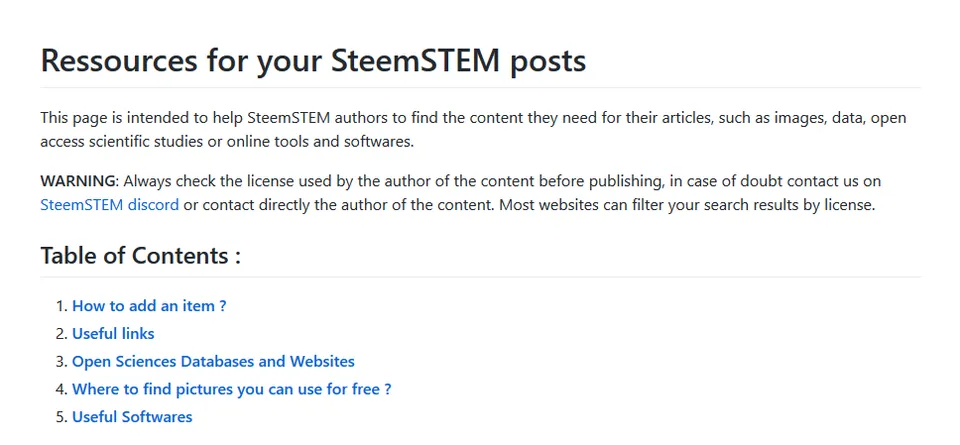Click the divider line under the main title
Viewport: 960px width, 445px height.
(x=481, y=88)
